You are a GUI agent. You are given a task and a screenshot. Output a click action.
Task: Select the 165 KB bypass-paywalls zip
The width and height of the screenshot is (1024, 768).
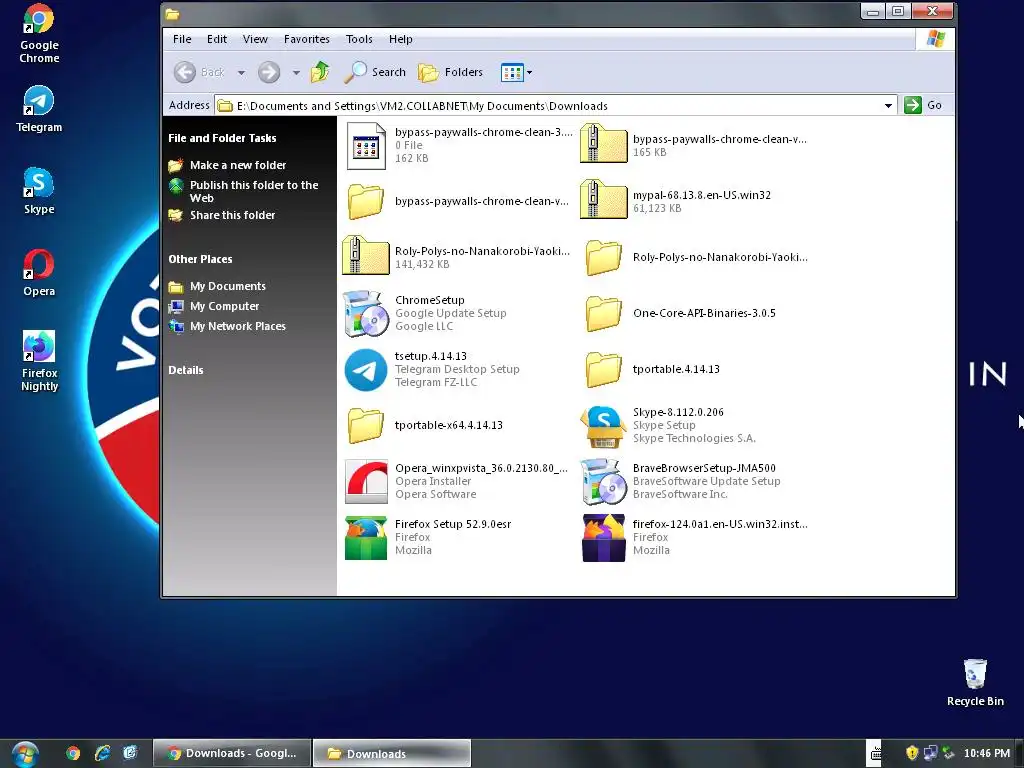pyautogui.click(x=603, y=145)
